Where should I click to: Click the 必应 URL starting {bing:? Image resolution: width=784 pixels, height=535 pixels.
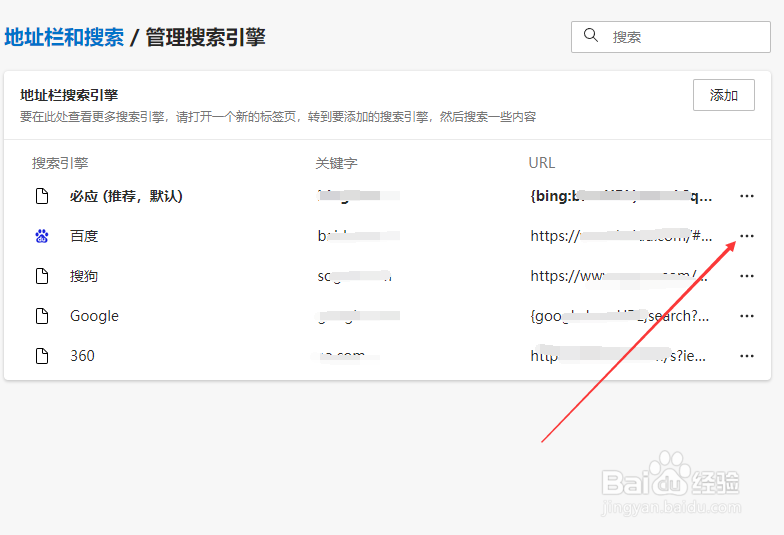coord(621,196)
